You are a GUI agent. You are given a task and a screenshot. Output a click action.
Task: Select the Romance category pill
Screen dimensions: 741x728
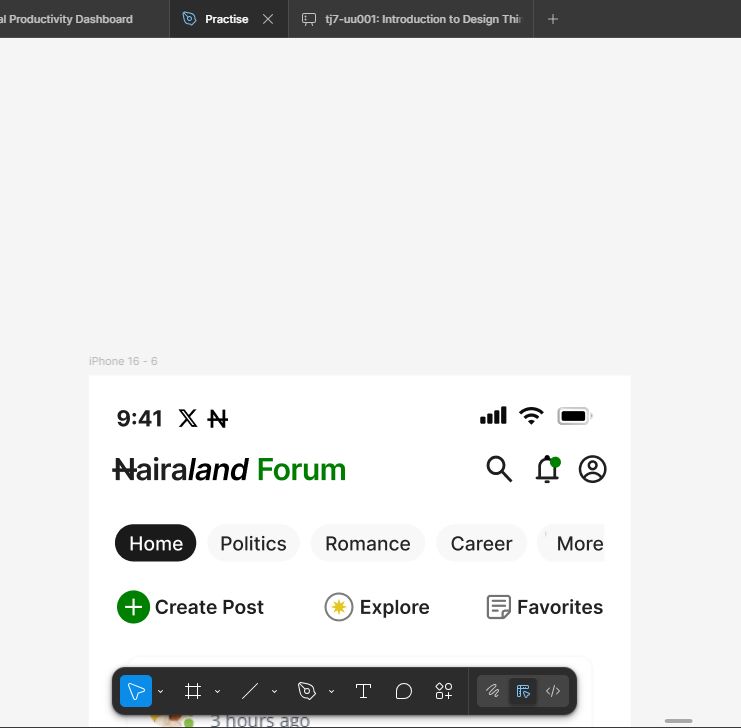tap(368, 543)
